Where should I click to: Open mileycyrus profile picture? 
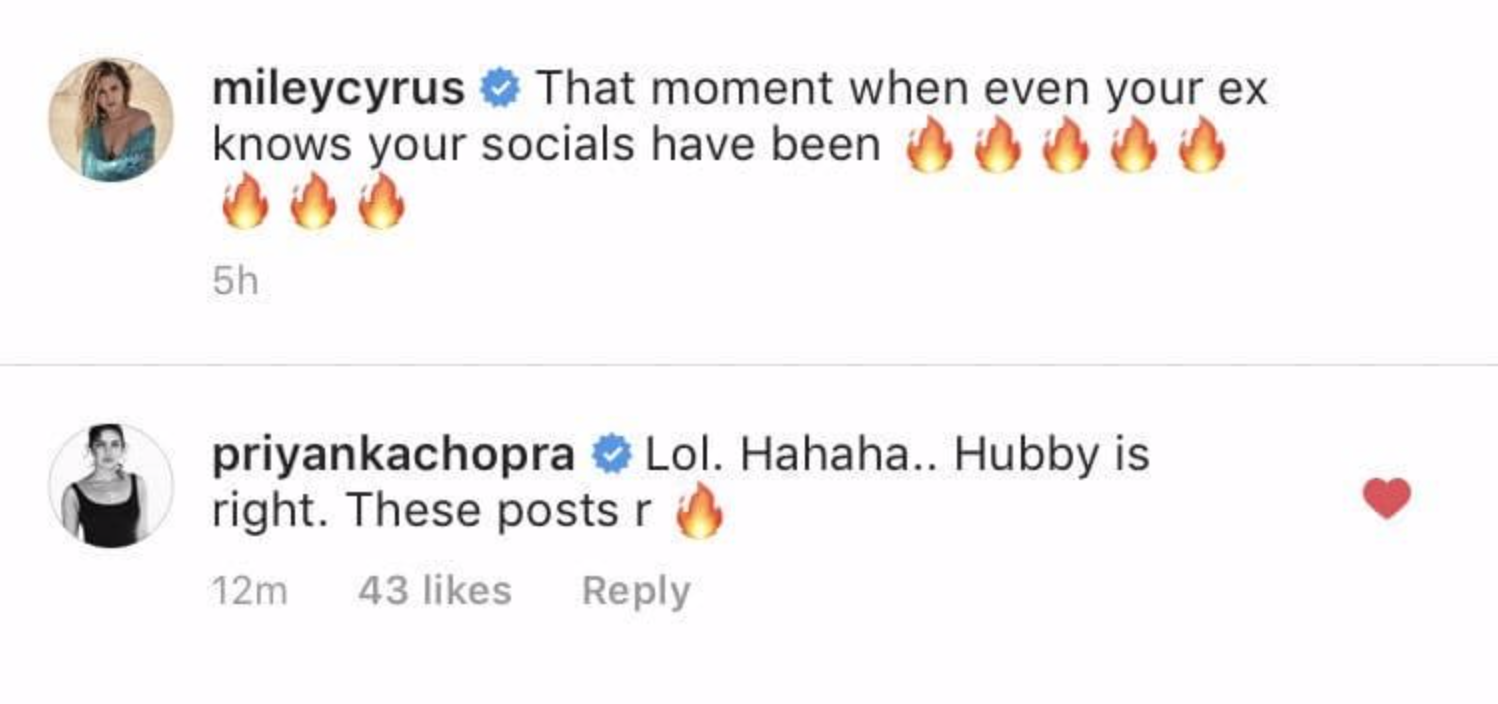tap(111, 120)
